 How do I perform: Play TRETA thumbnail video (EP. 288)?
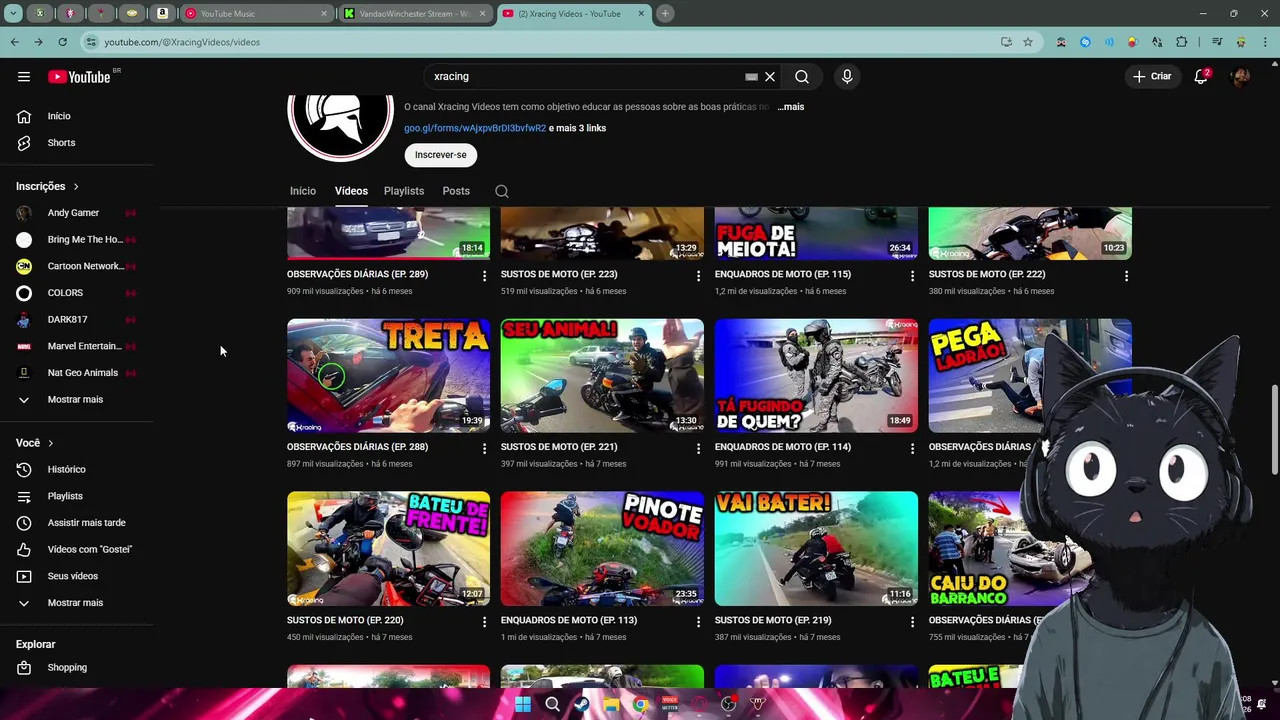(x=388, y=376)
